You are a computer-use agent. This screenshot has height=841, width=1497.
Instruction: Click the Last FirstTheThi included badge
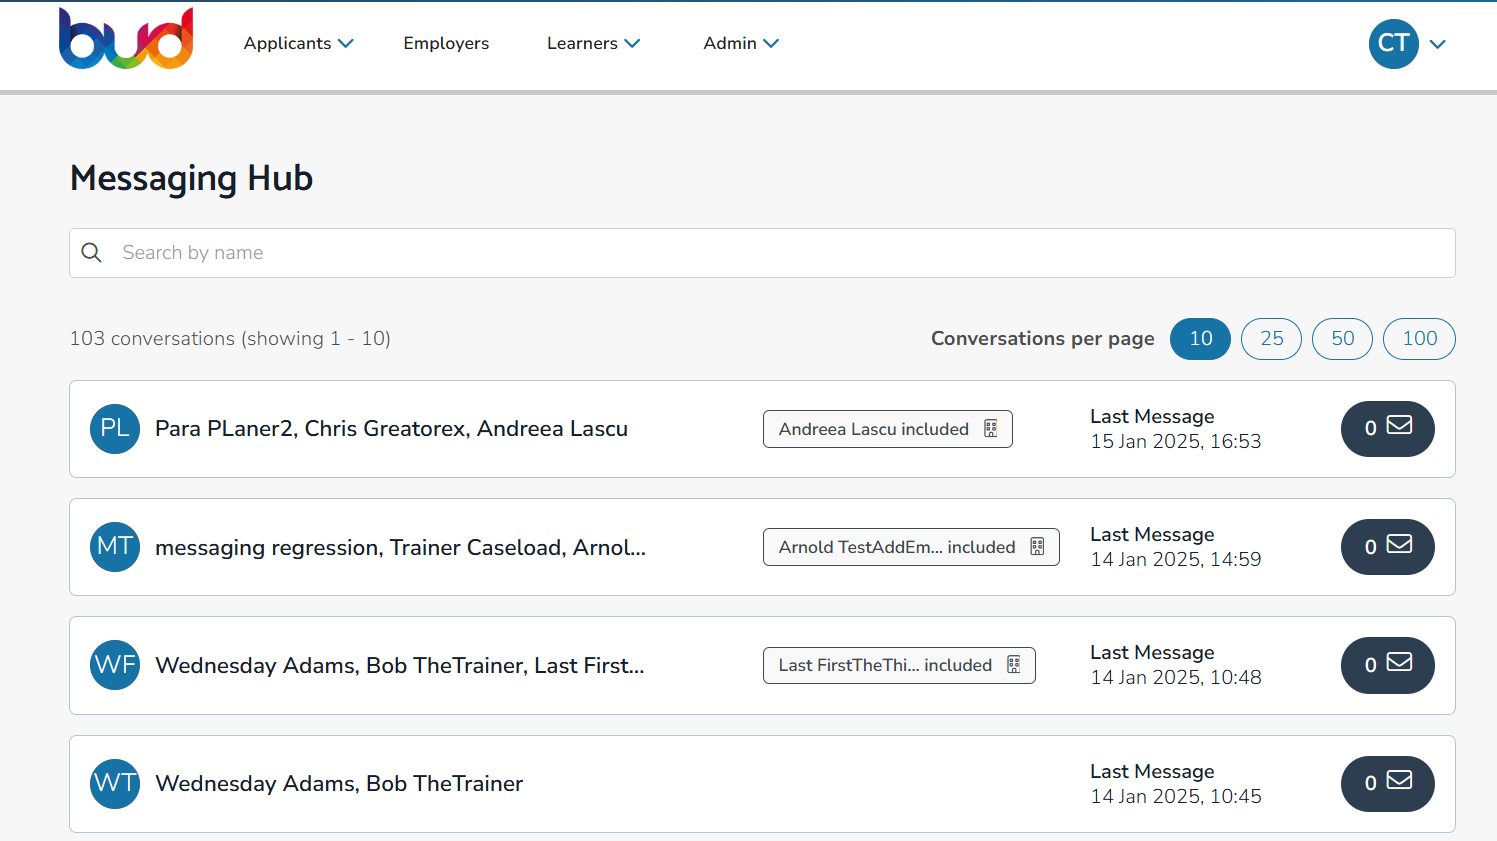point(898,665)
